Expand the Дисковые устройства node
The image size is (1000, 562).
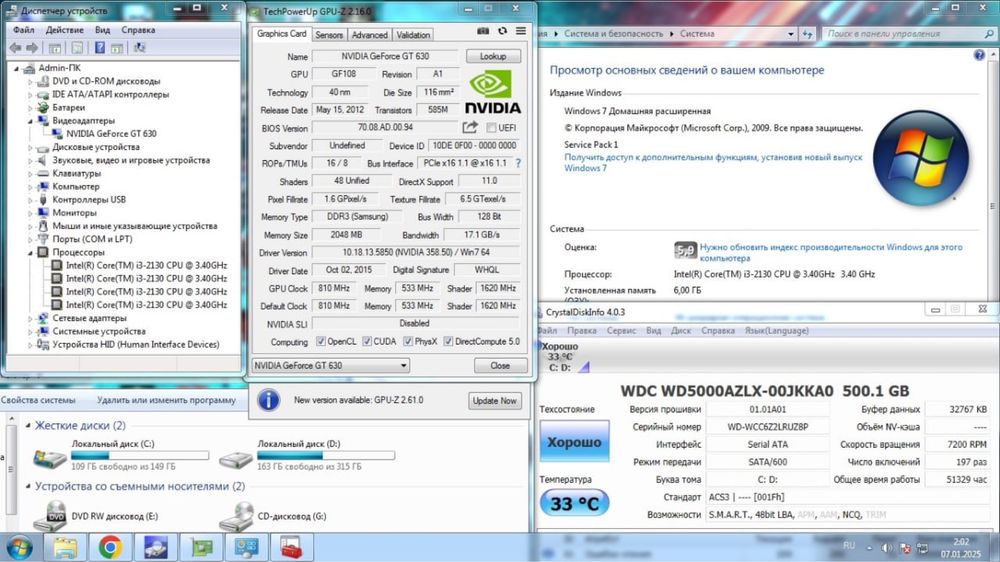[30, 147]
